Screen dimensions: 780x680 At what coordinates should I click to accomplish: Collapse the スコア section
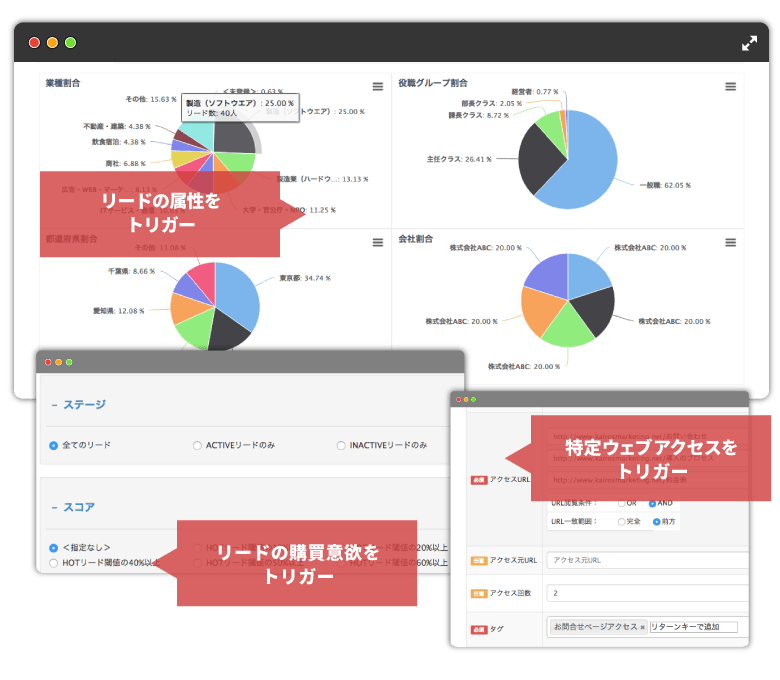[x=54, y=507]
